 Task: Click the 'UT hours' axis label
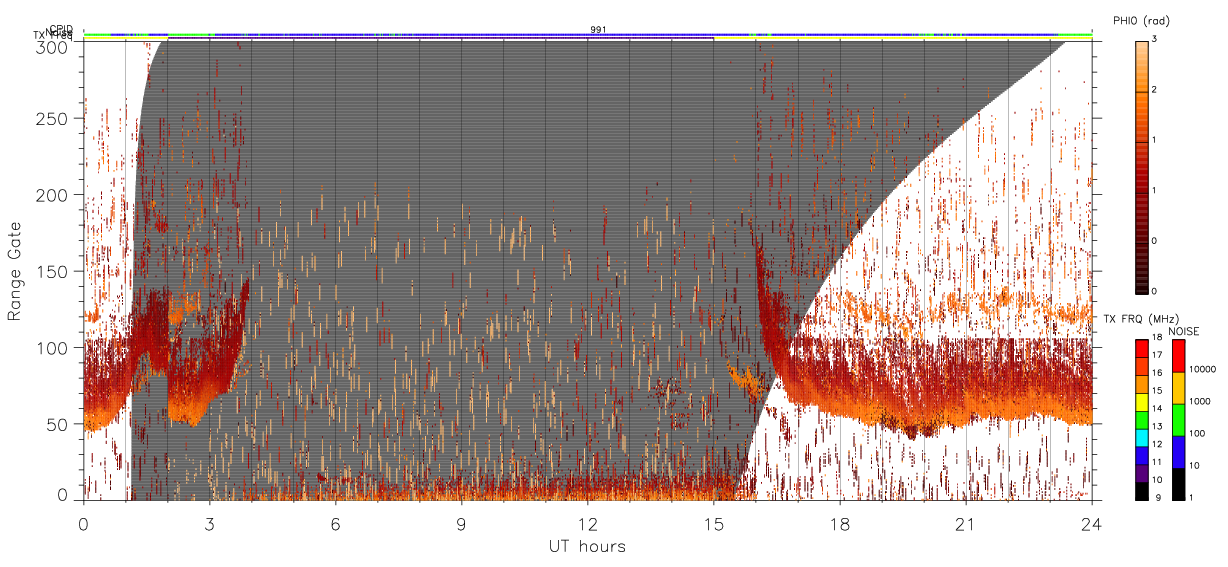pos(587,546)
